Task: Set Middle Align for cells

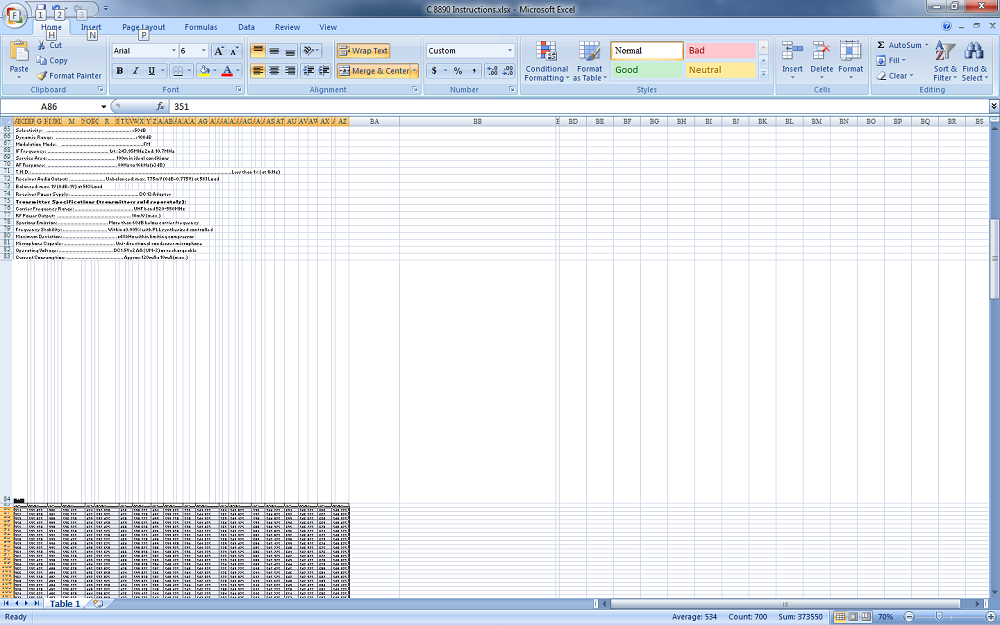Action: (274, 51)
